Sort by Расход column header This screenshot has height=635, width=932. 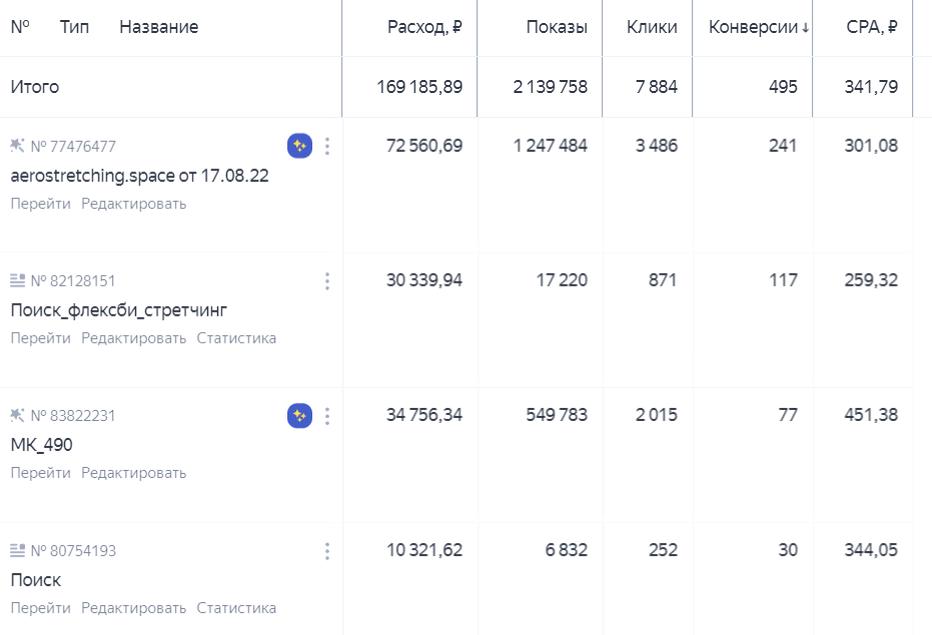coord(424,27)
